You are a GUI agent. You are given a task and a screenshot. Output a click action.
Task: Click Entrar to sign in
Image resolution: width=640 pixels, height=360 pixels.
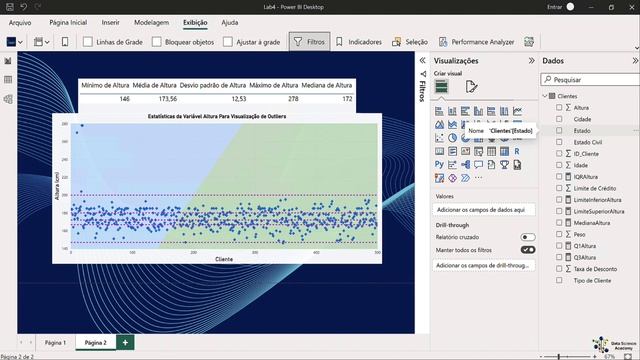[555, 7]
